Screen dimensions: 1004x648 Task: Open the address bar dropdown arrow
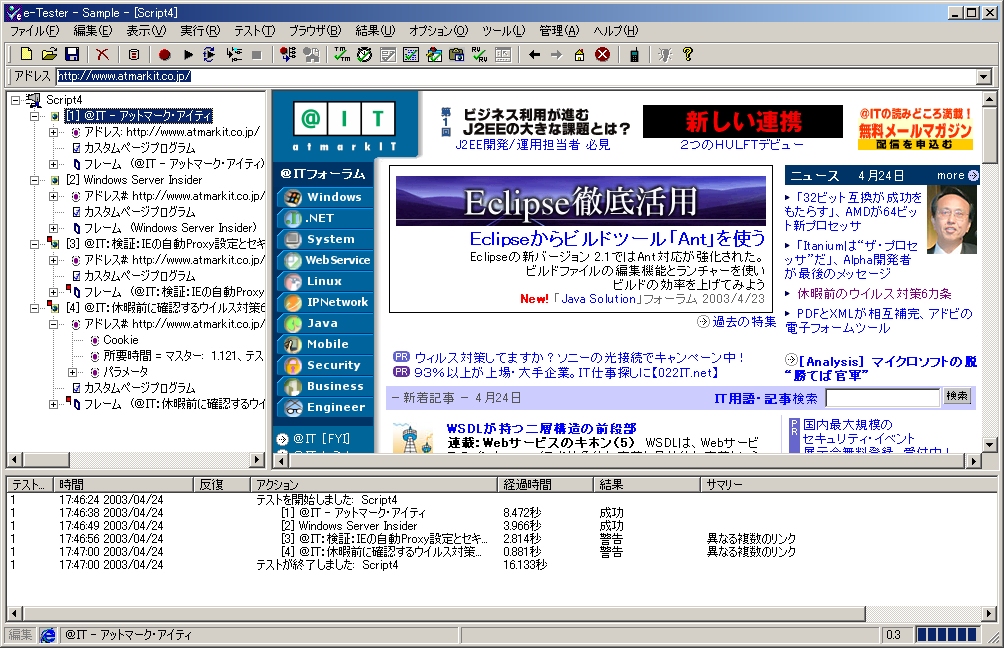click(x=984, y=77)
